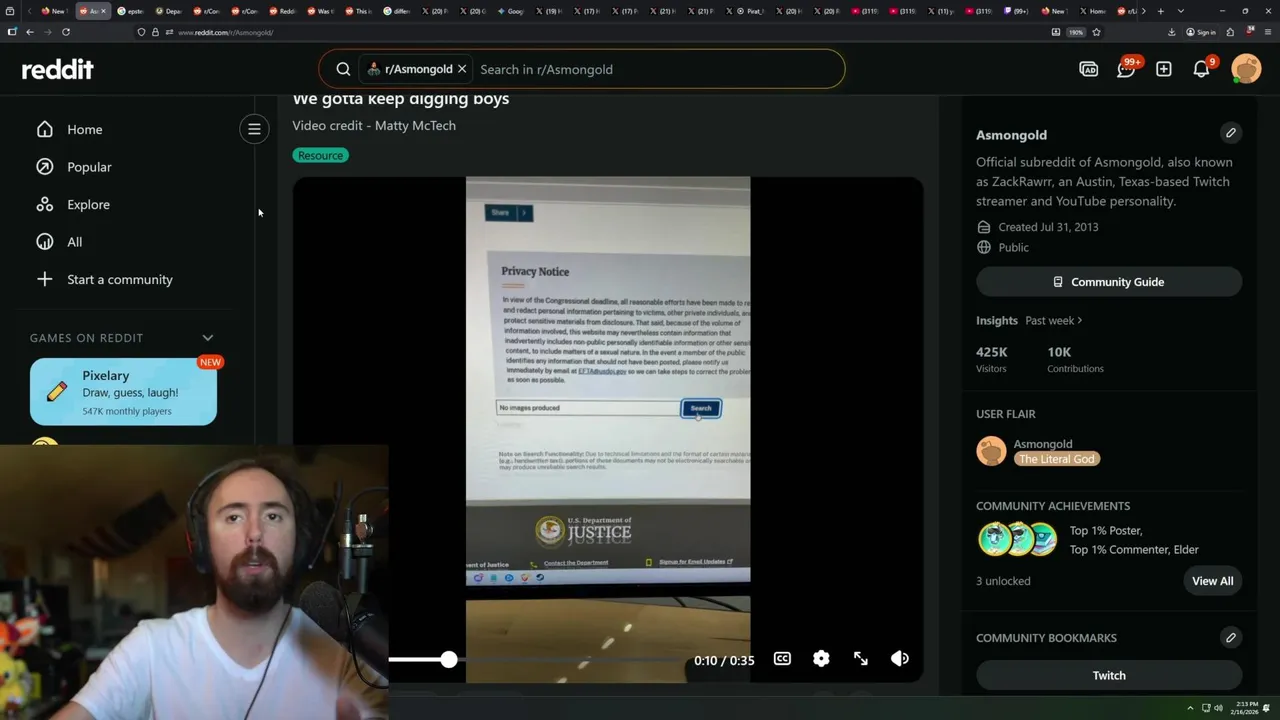Click the address bar URL
The image size is (1280, 720).
coord(225,32)
